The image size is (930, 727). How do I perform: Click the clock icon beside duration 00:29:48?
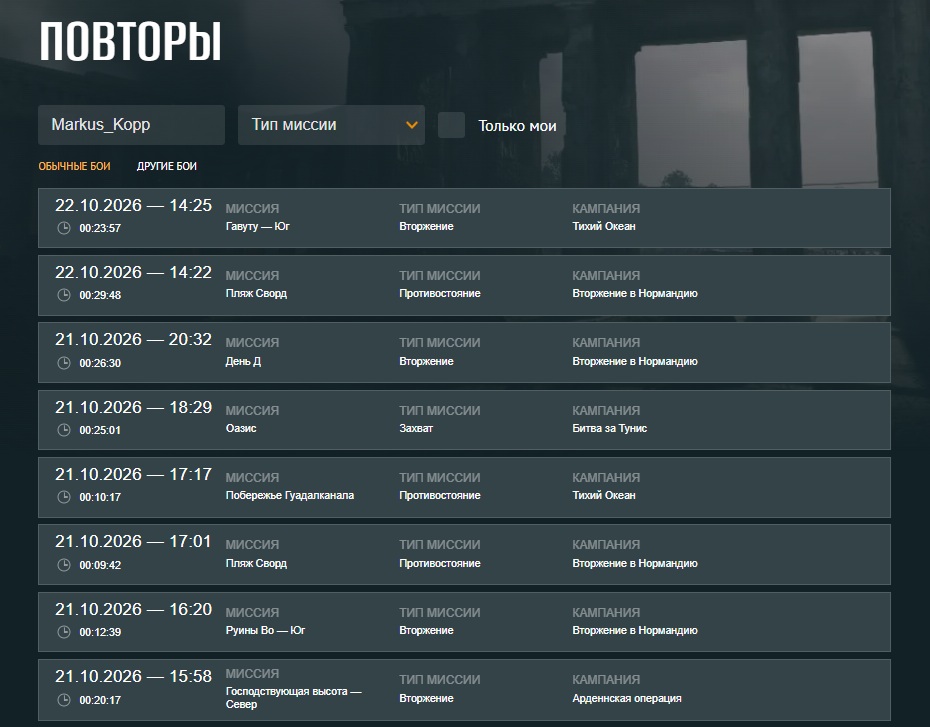pyautogui.click(x=63, y=295)
